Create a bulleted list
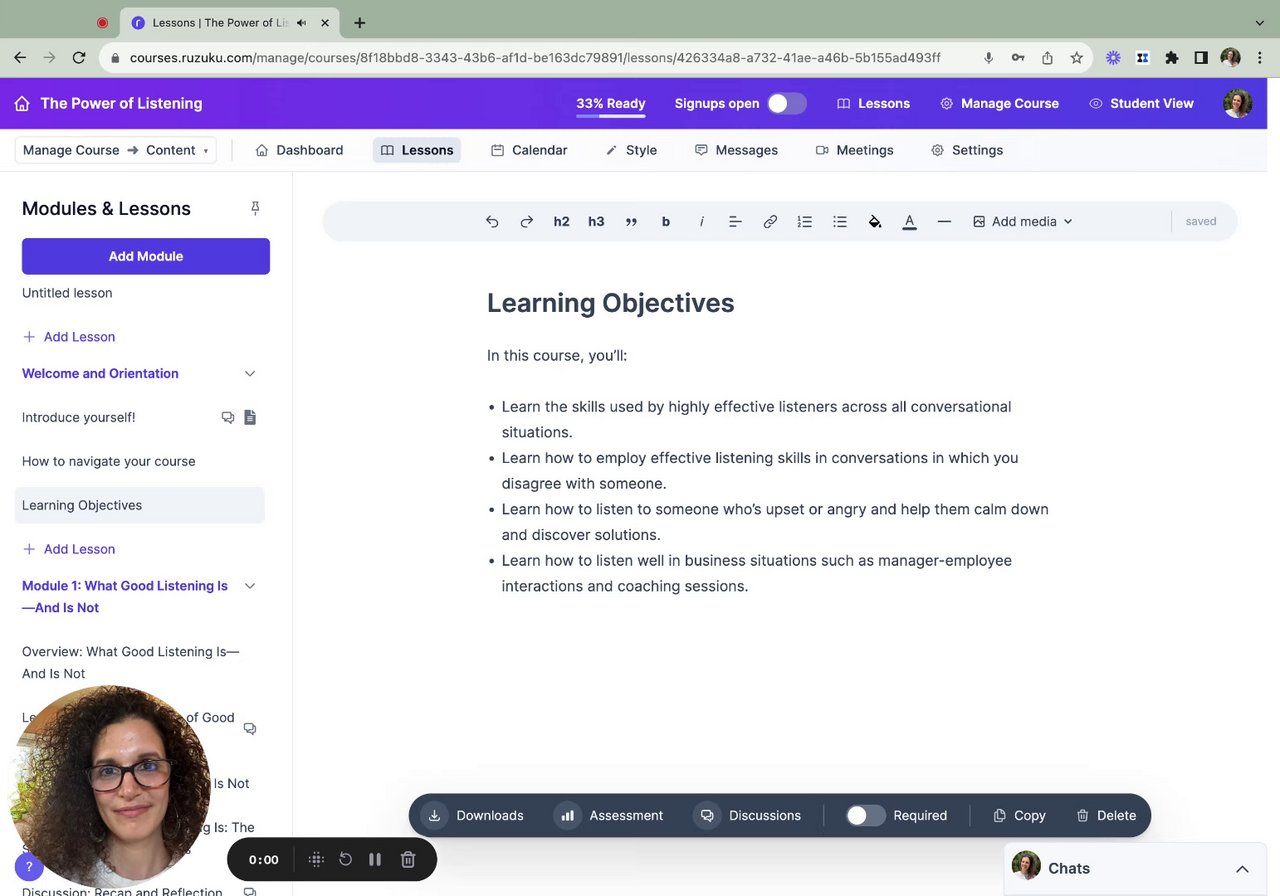Screen dimensions: 1280x896 (840, 222)
